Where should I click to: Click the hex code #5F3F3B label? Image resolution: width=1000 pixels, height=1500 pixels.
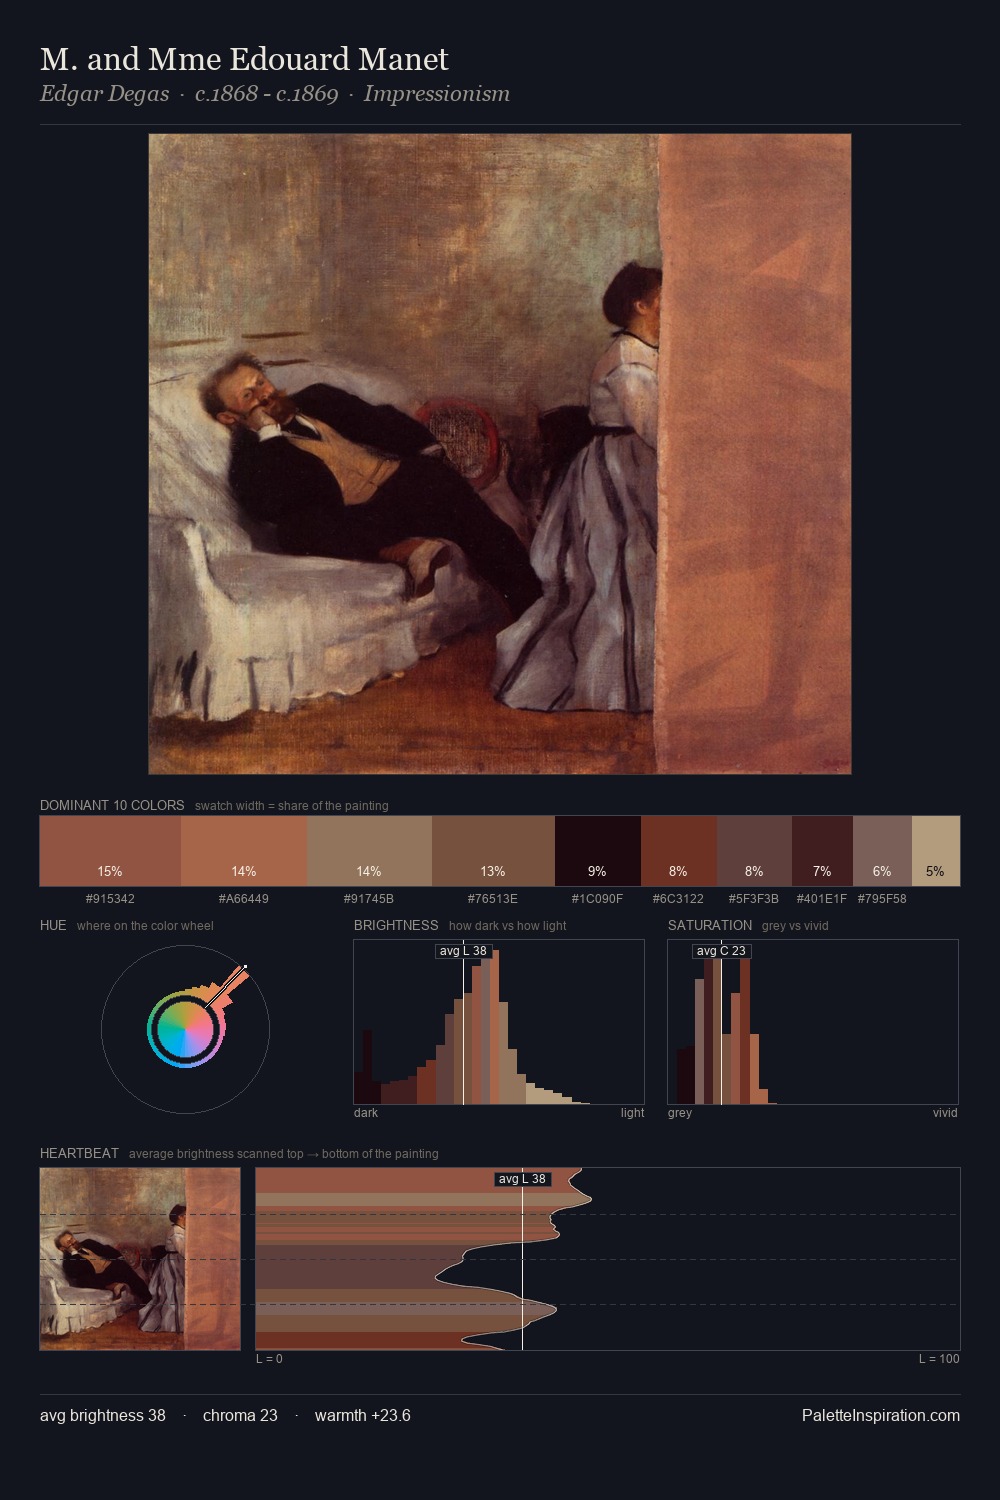754,899
